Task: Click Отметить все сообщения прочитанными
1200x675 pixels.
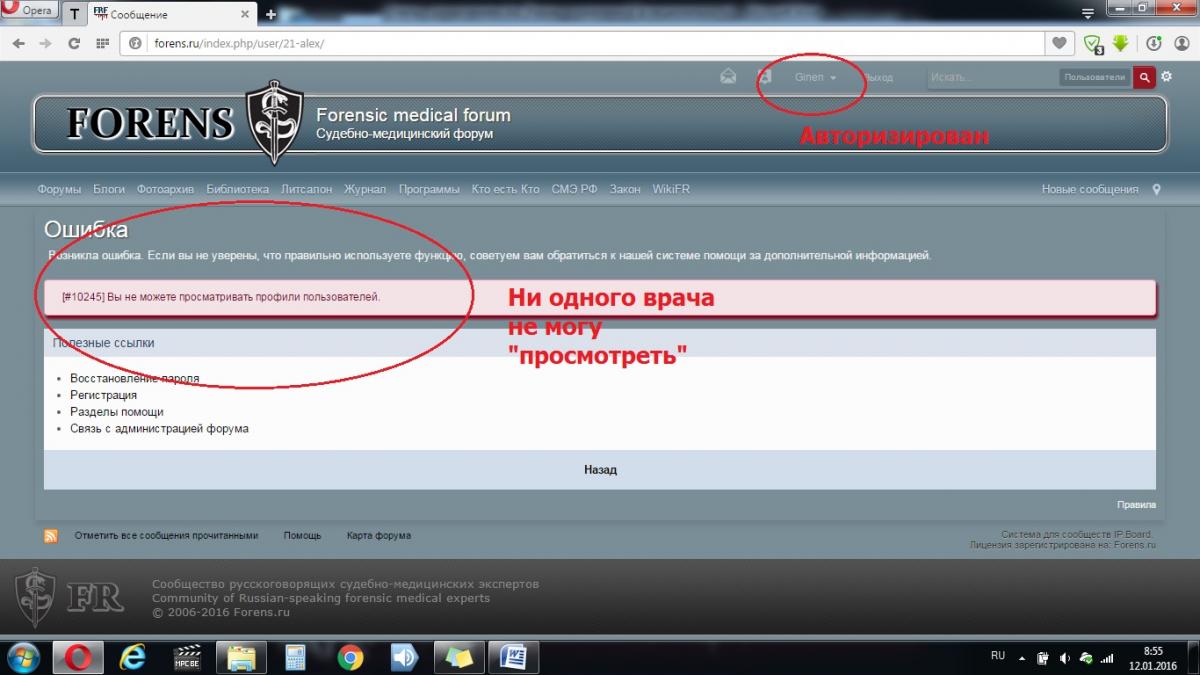Action: point(166,536)
